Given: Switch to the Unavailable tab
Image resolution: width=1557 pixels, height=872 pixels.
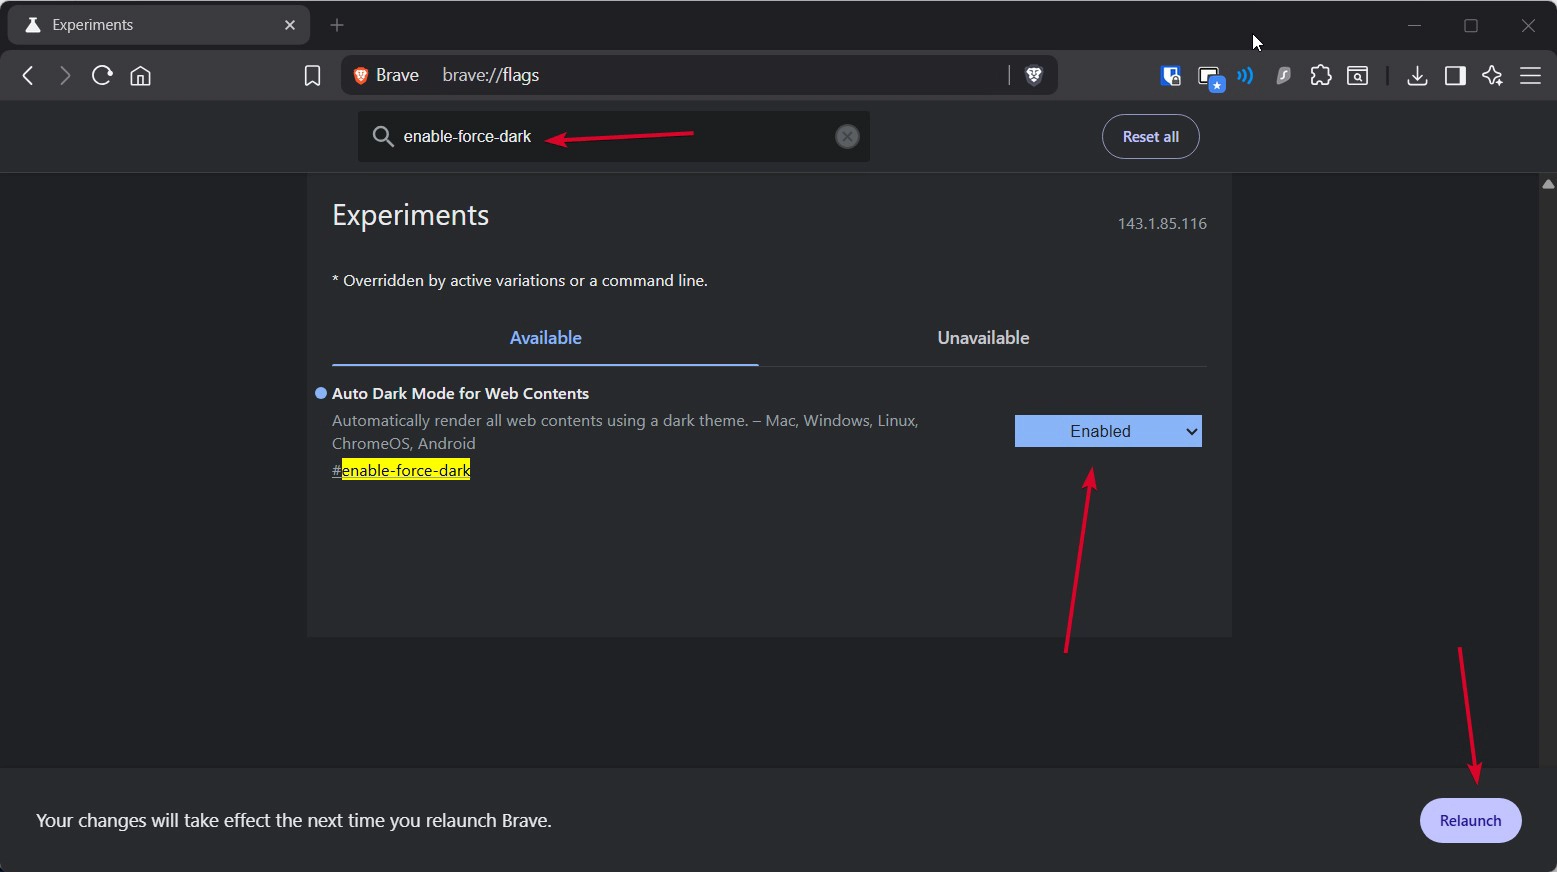Looking at the screenshot, I should point(982,338).
